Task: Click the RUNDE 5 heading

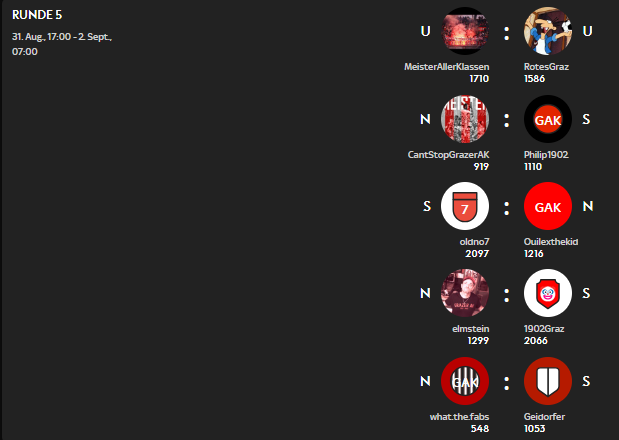Action: (x=37, y=15)
